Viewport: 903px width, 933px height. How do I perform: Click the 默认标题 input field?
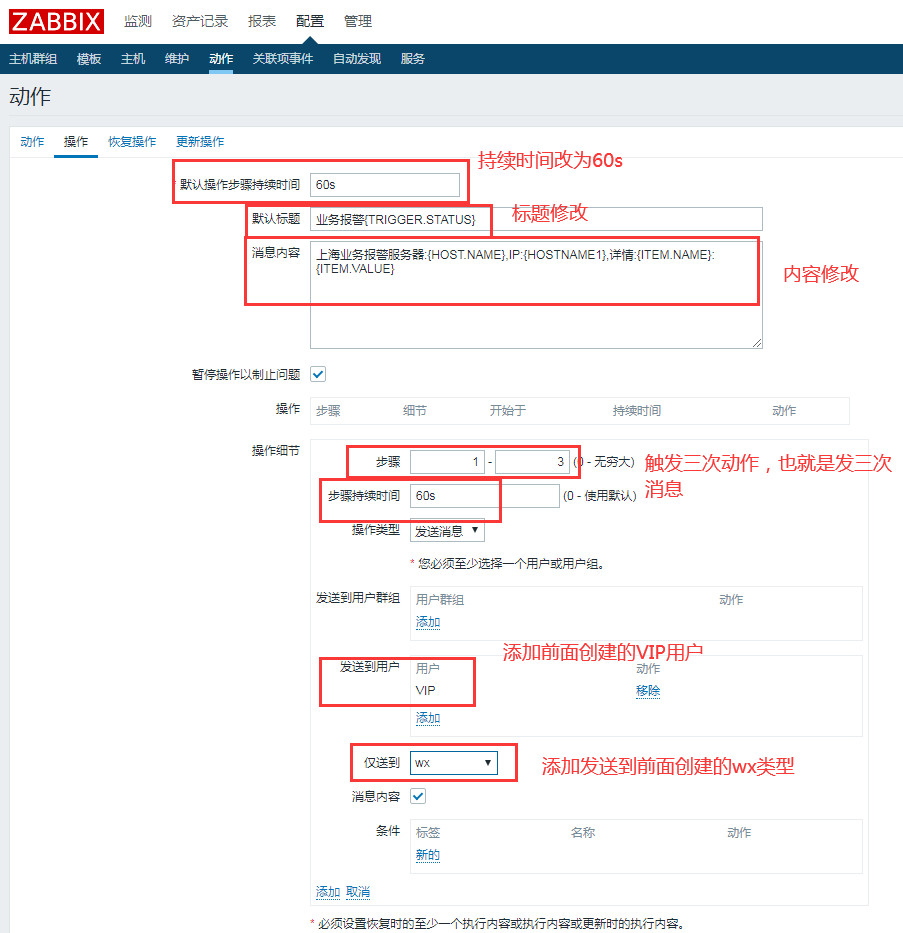click(x=536, y=220)
